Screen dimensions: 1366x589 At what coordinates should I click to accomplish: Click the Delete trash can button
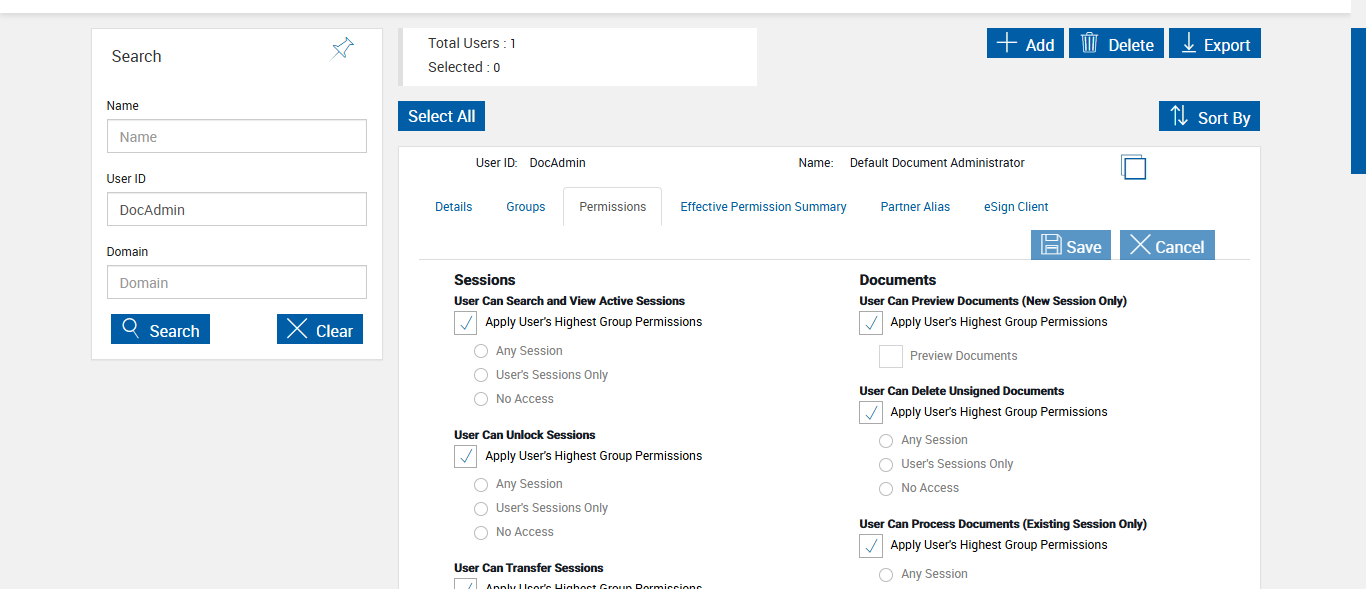pos(1116,44)
